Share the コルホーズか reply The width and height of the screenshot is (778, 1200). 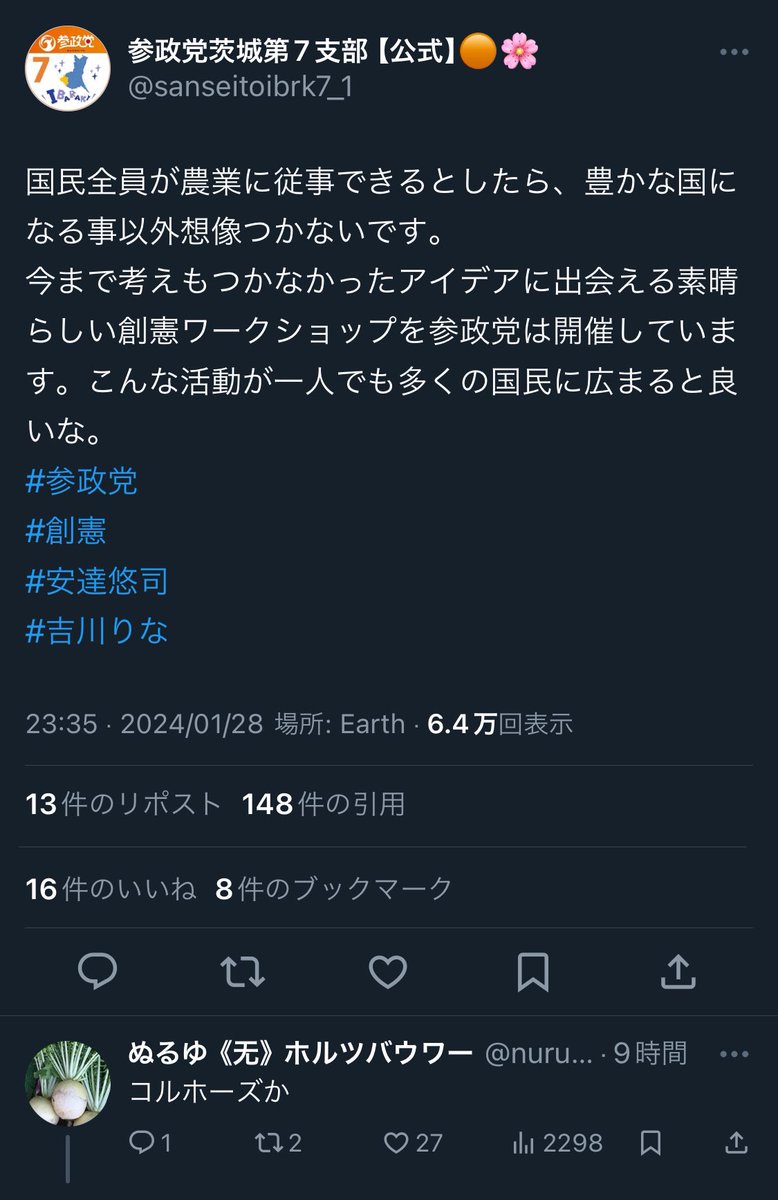[735, 1142]
